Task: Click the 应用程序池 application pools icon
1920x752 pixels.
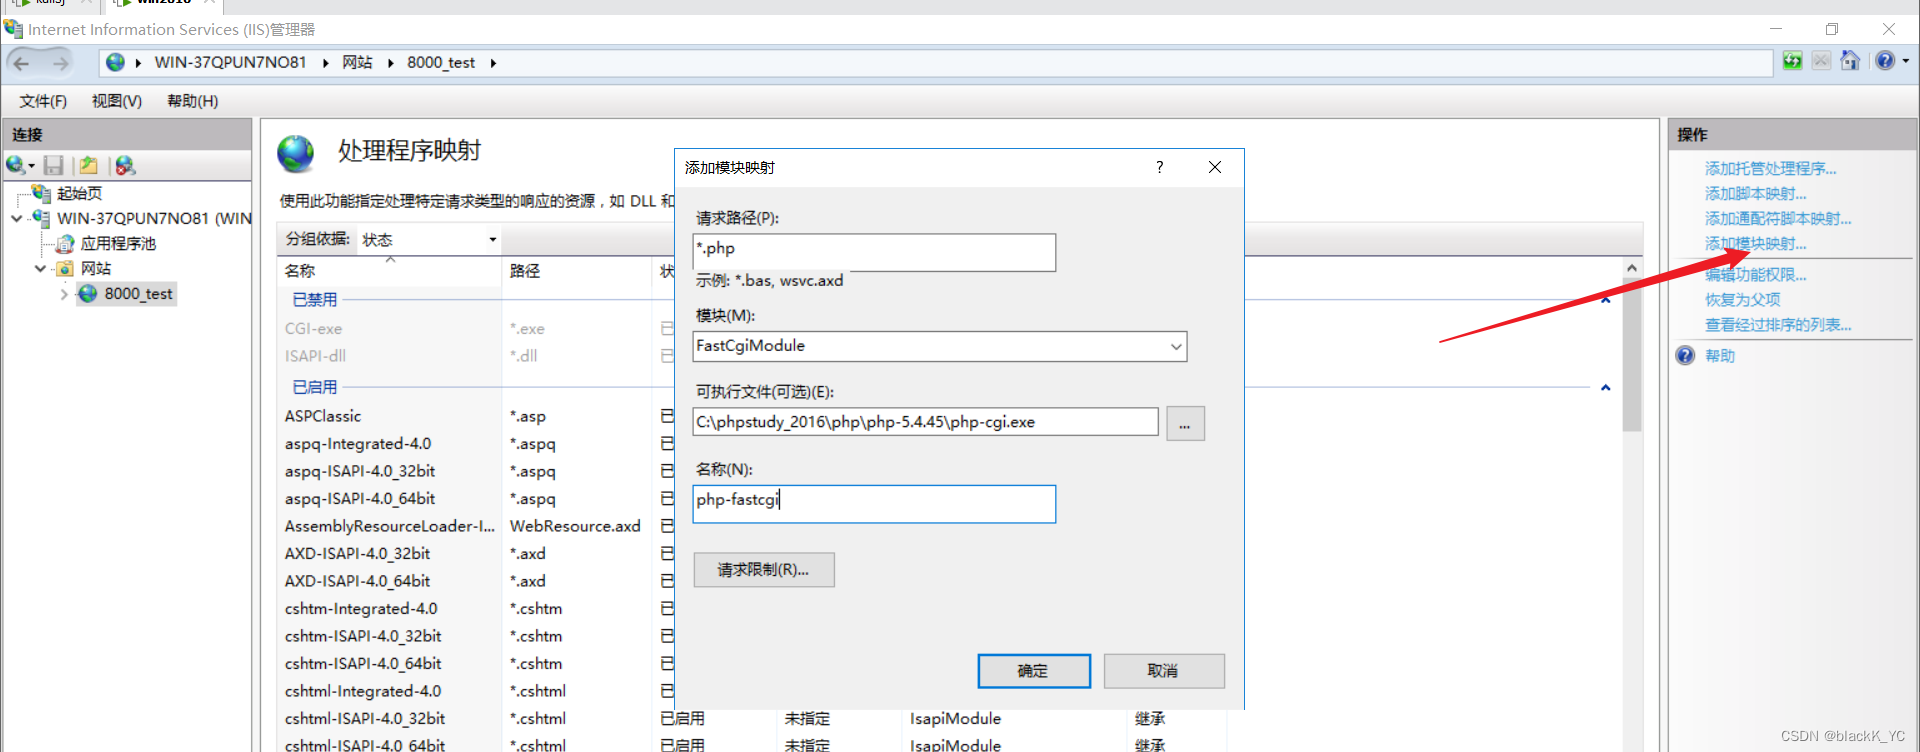Action: pos(65,243)
